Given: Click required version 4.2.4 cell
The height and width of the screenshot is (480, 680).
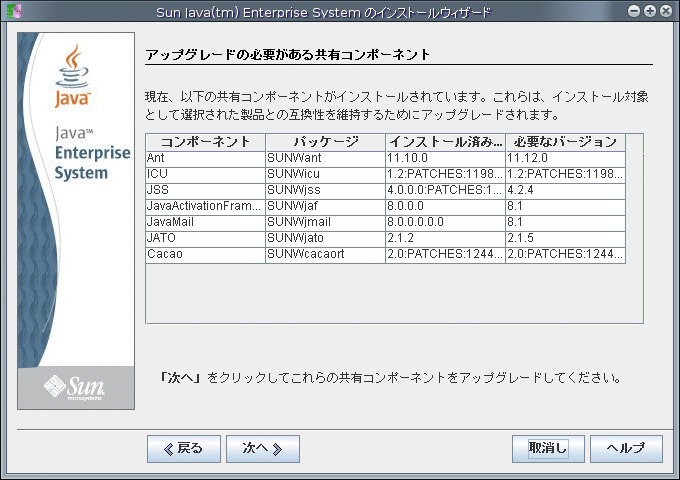Looking at the screenshot, I should click(566, 190).
